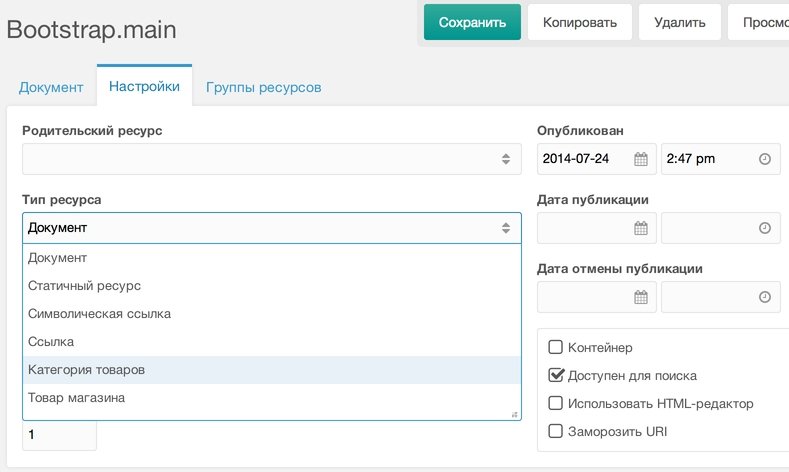
Task: Pick Категория товаров option
Action: coord(272,370)
